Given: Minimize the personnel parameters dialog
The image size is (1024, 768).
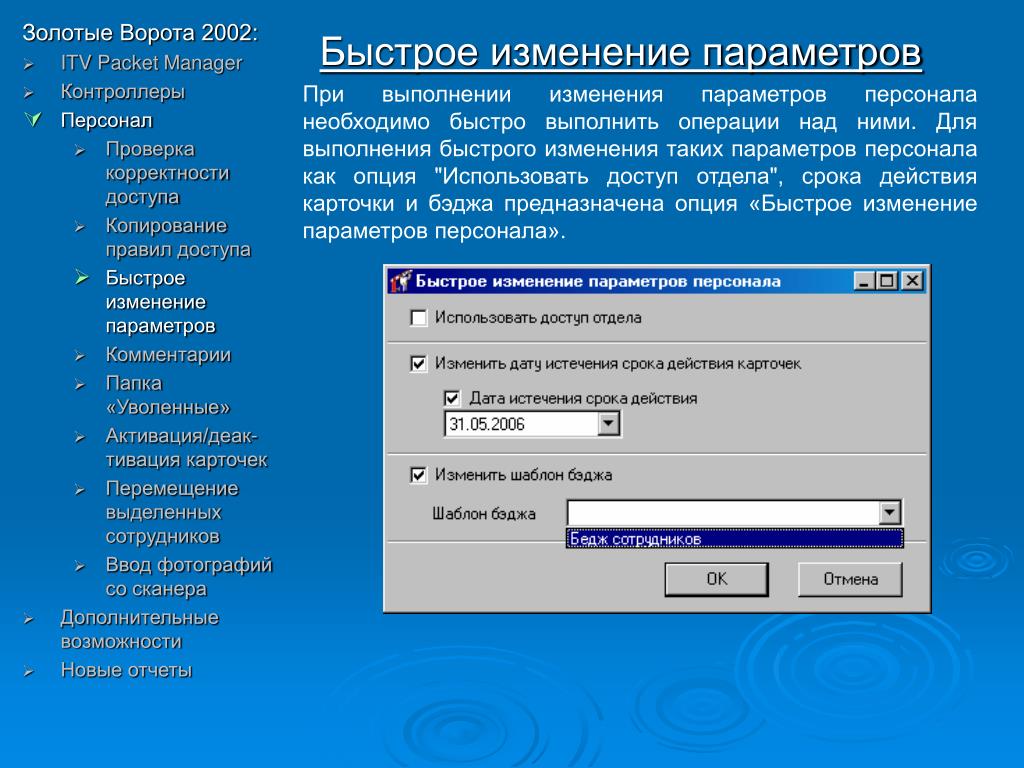Looking at the screenshot, I should pyautogui.click(x=864, y=281).
